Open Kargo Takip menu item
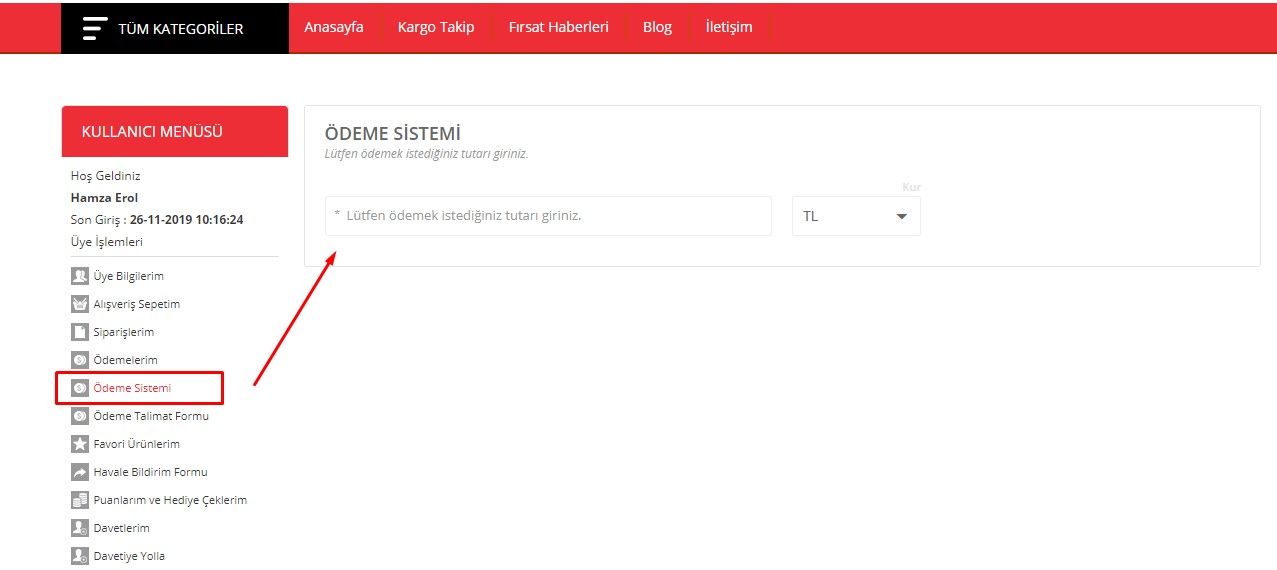 (x=436, y=27)
